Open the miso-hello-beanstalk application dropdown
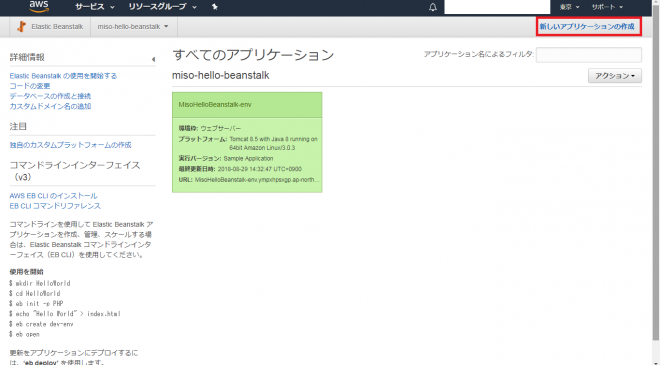660x365 pixels. click(133, 27)
